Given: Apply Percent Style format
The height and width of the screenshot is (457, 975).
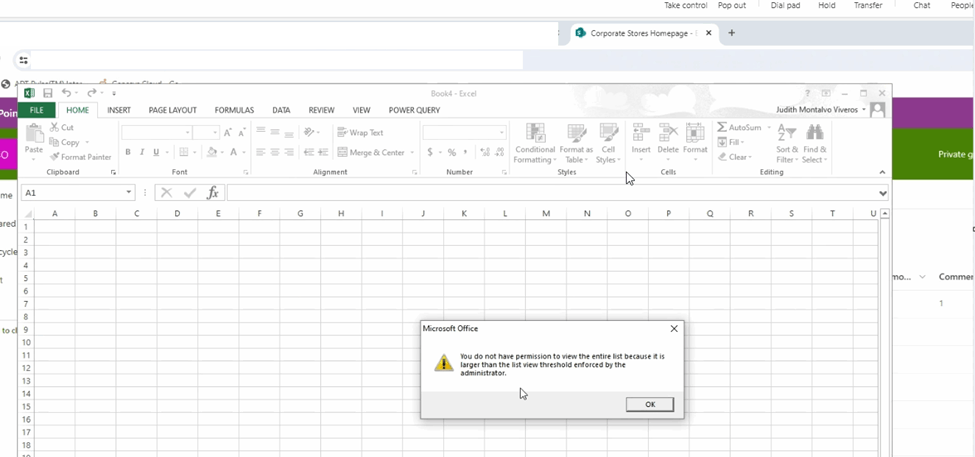Looking at the screenshot, I should 452,152.
